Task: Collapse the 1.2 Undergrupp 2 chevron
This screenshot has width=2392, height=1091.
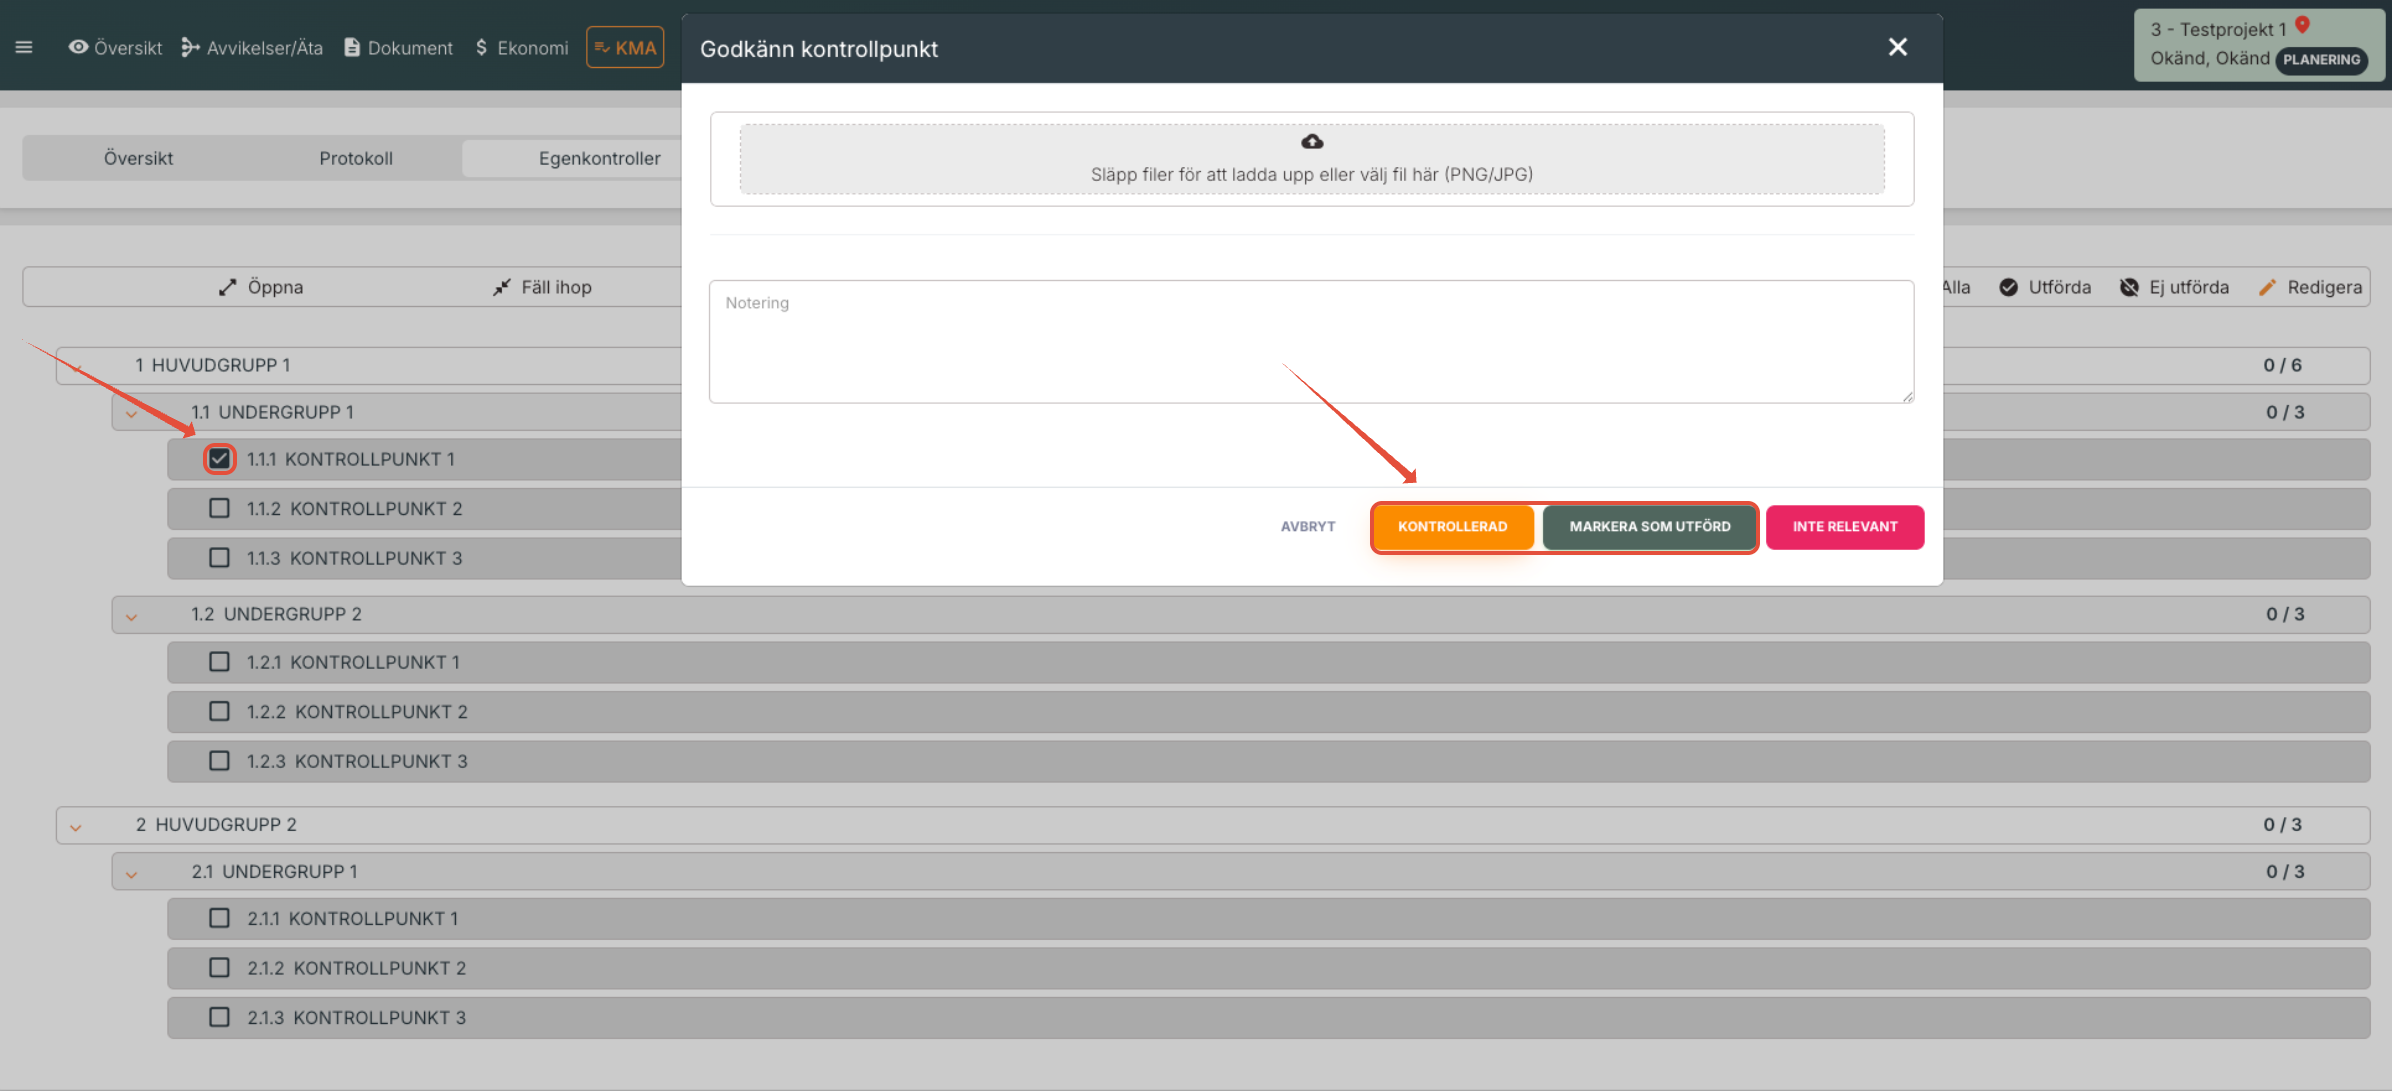Action: click(x=131, y=616)
